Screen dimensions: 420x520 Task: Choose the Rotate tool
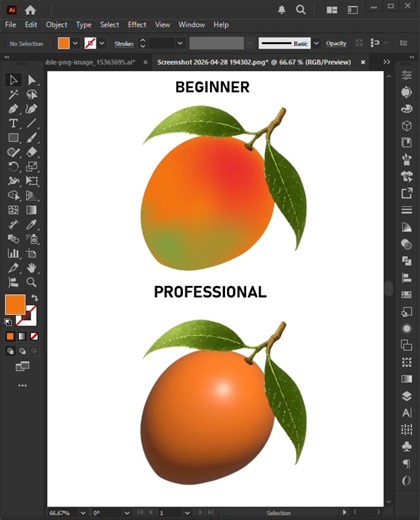point(13,166)
